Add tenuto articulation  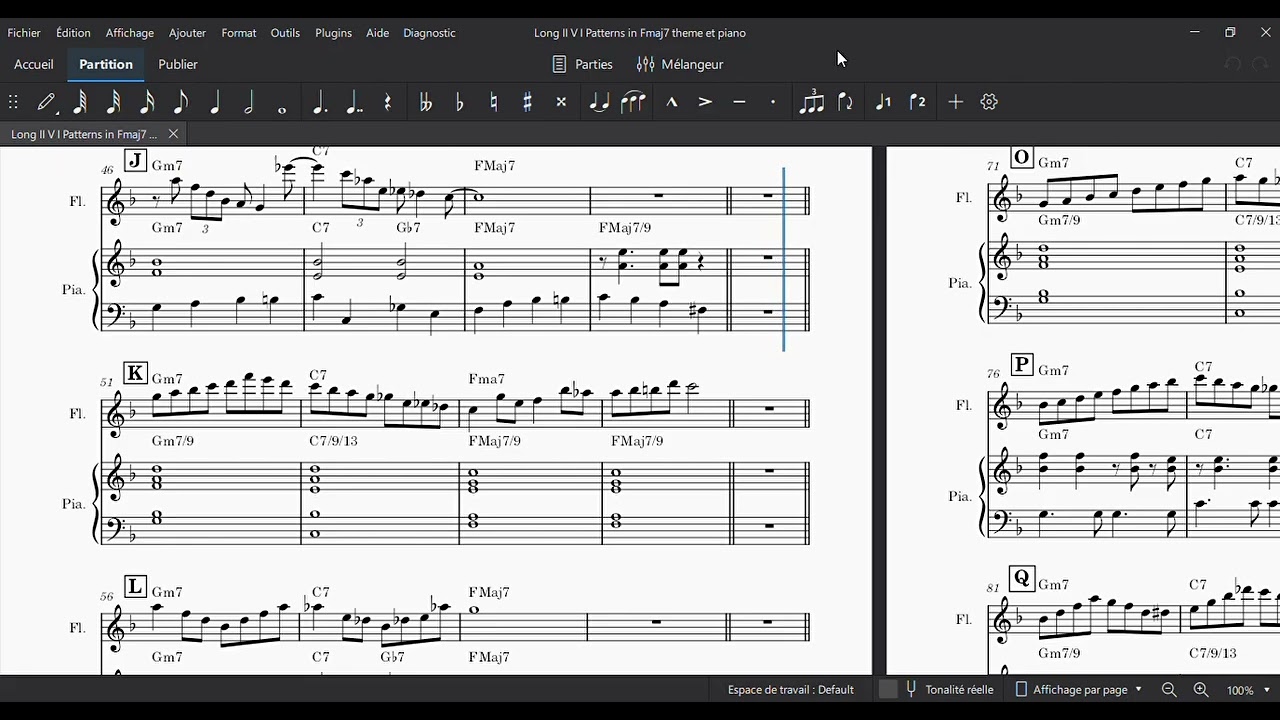pyautogui.click(x=739, y=102)
